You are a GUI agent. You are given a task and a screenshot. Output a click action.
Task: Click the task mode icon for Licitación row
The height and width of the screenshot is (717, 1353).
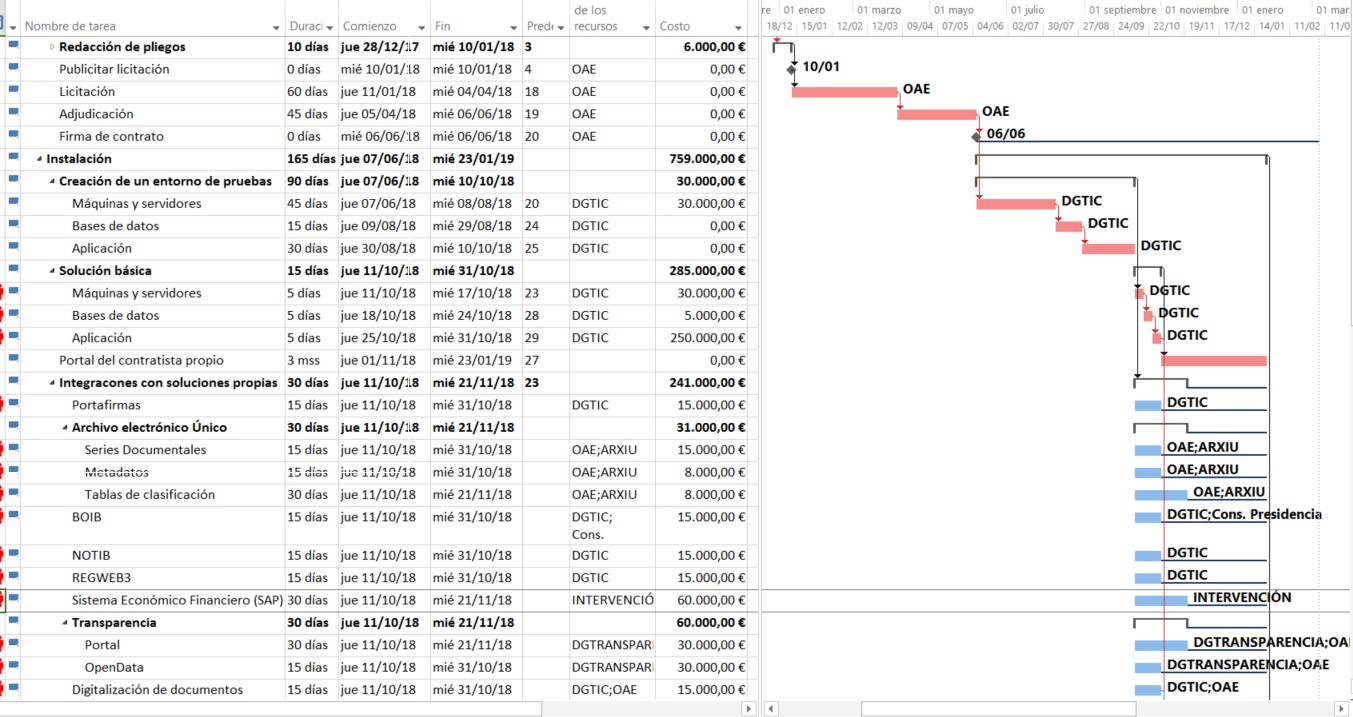tap(13, 91)
